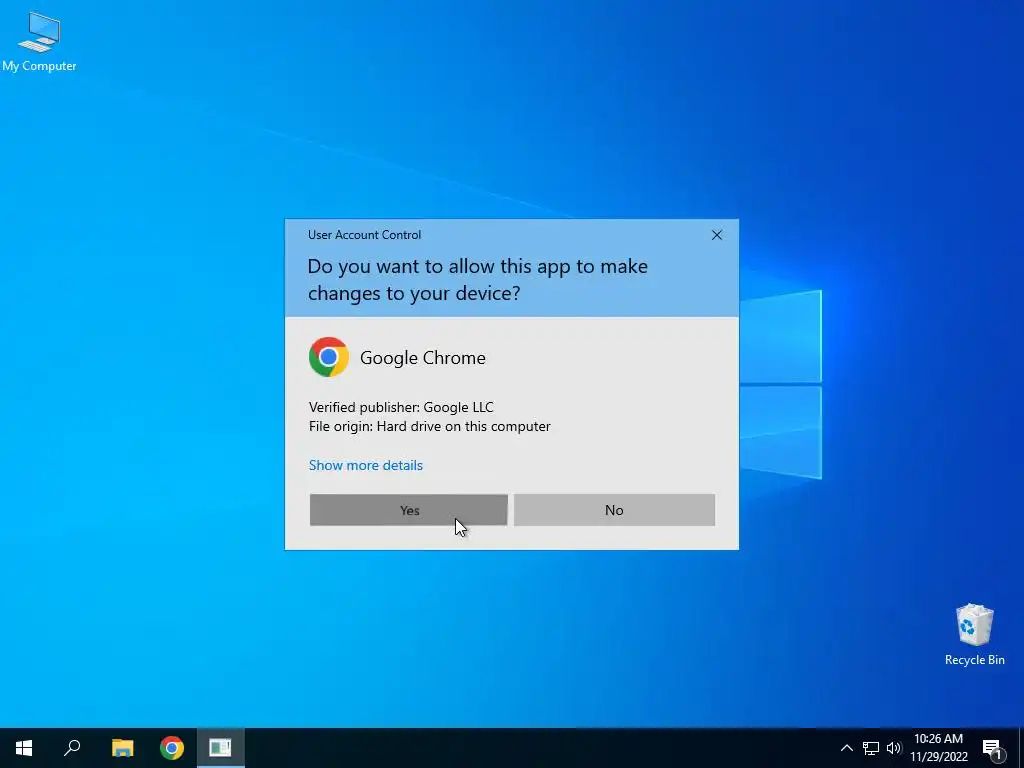Open the volume speaker tray icon
This screenshot has width=1024, height=768.
pos(893,748)
